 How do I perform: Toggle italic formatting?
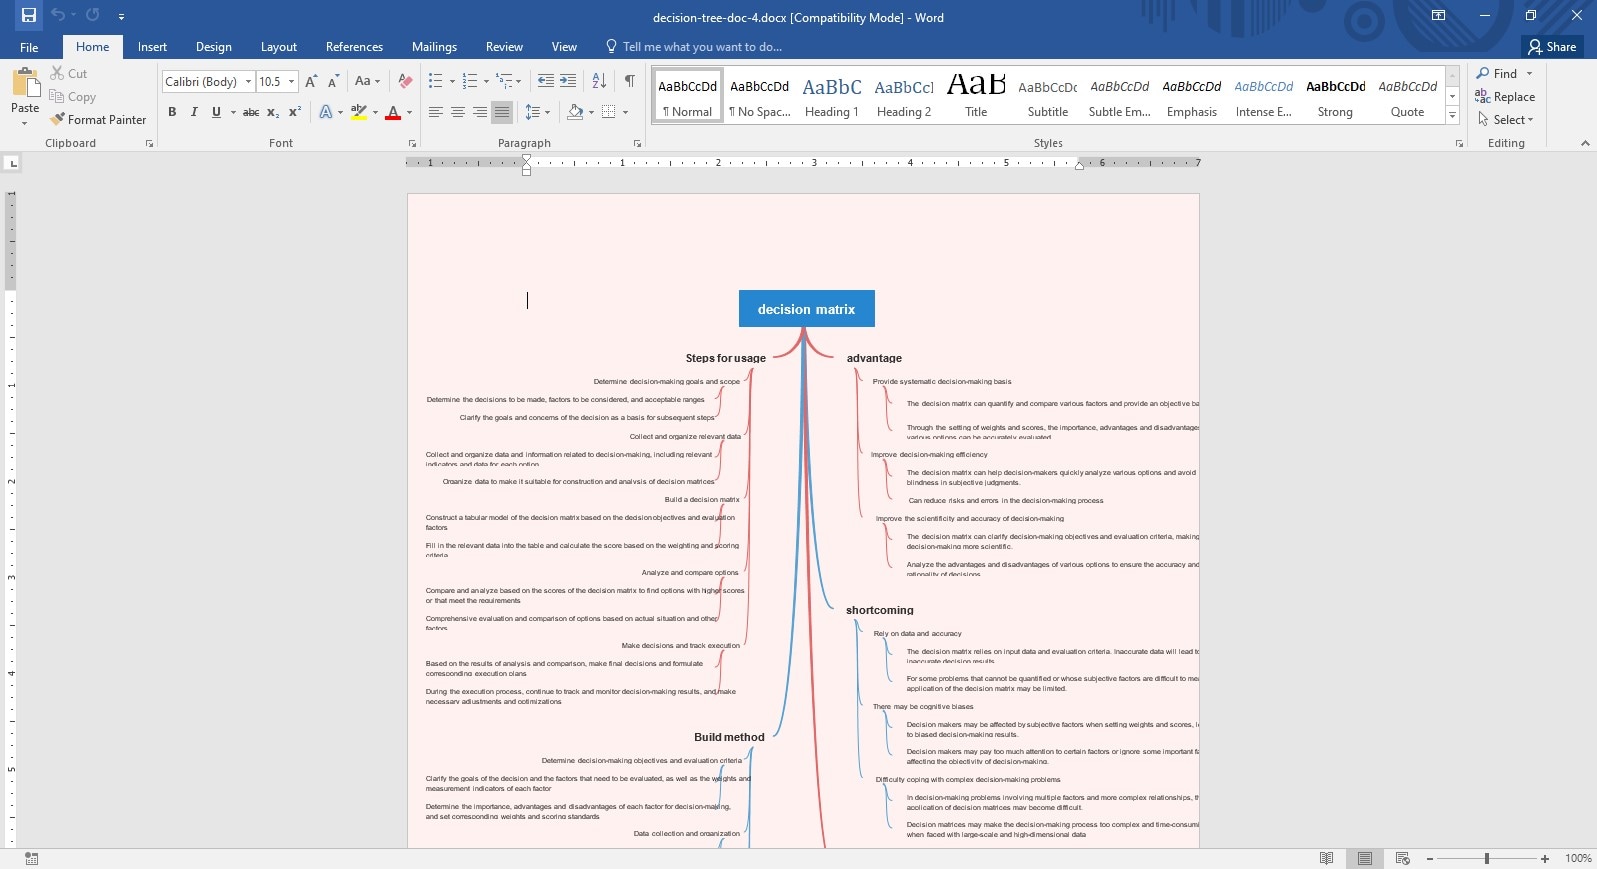(x=194, y=112)
